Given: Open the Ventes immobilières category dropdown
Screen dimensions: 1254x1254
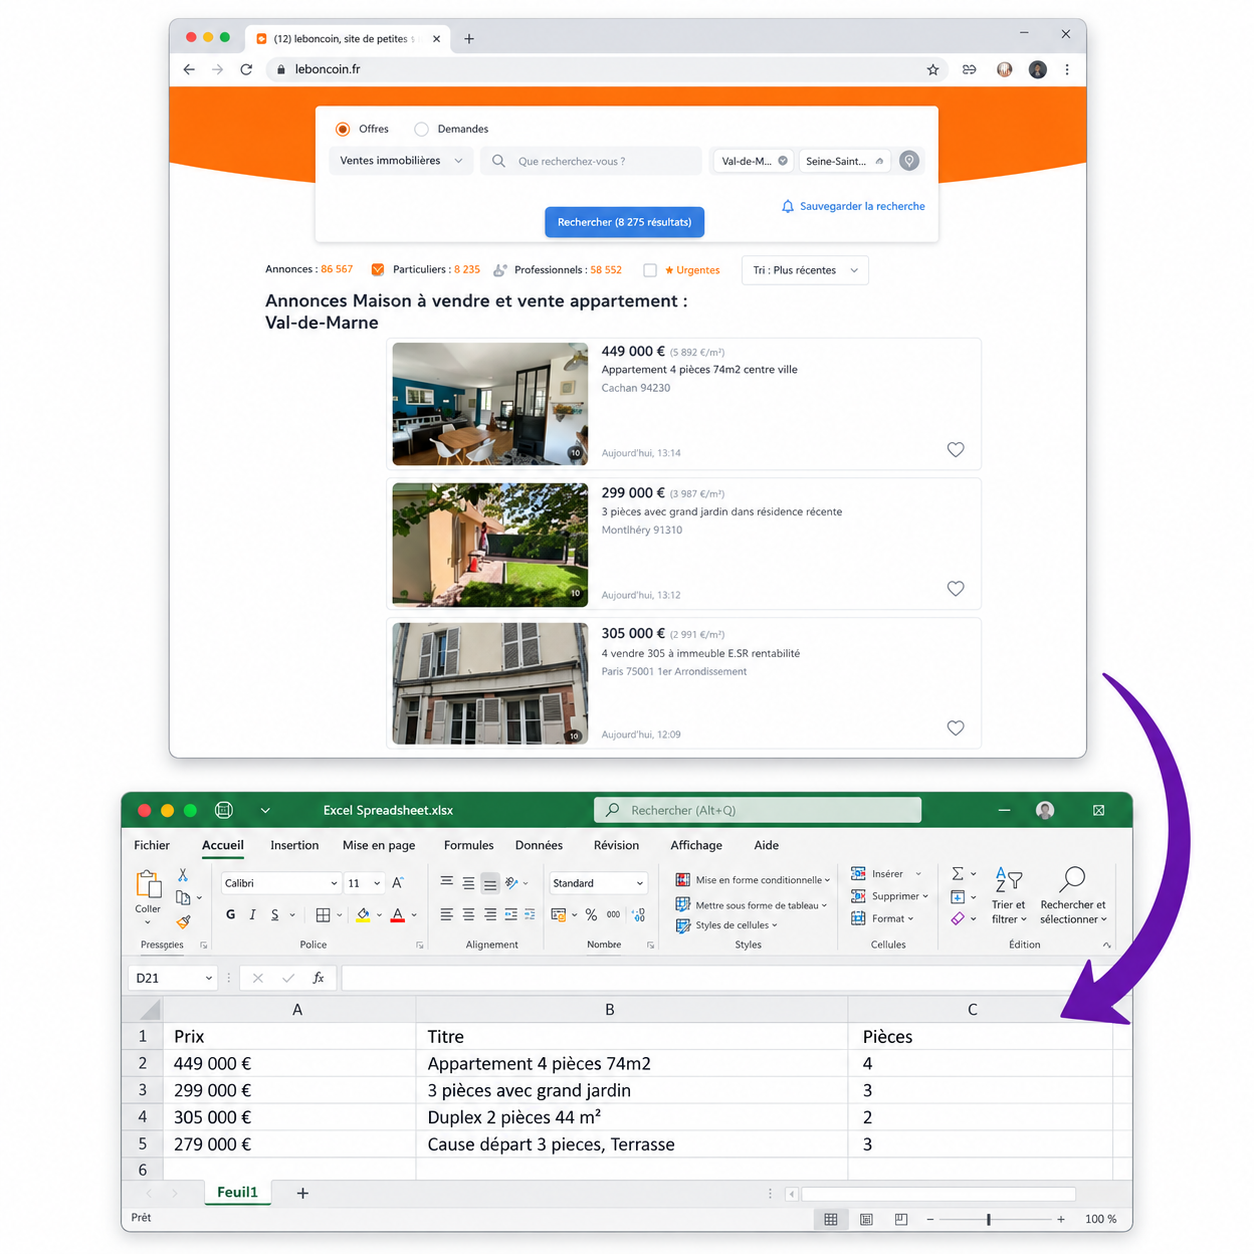Looking at the screenshot, I should [x=401, y=161].
